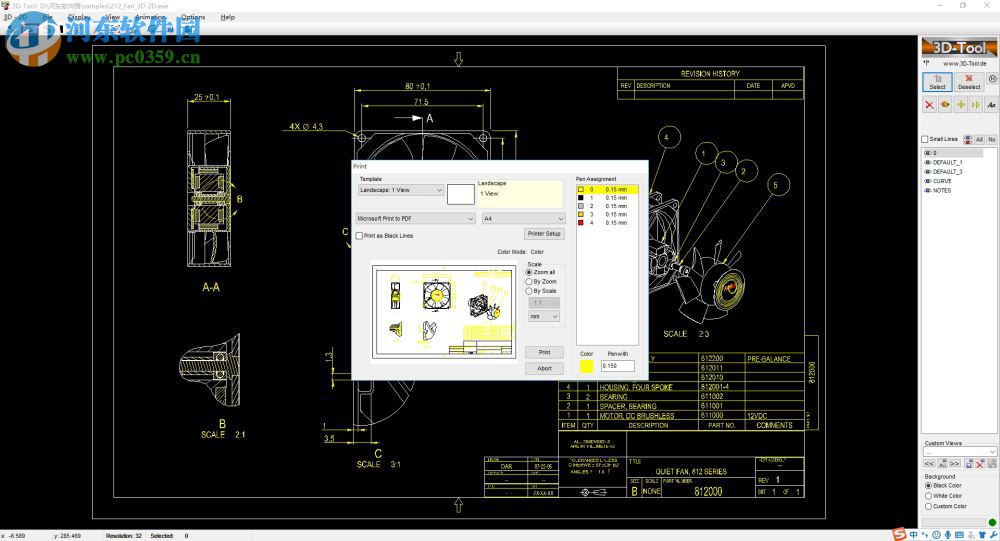This screenshot has width=1000, height=541.
Task: Click the yellow mirror-arrows icon
Action: (976, 105)
